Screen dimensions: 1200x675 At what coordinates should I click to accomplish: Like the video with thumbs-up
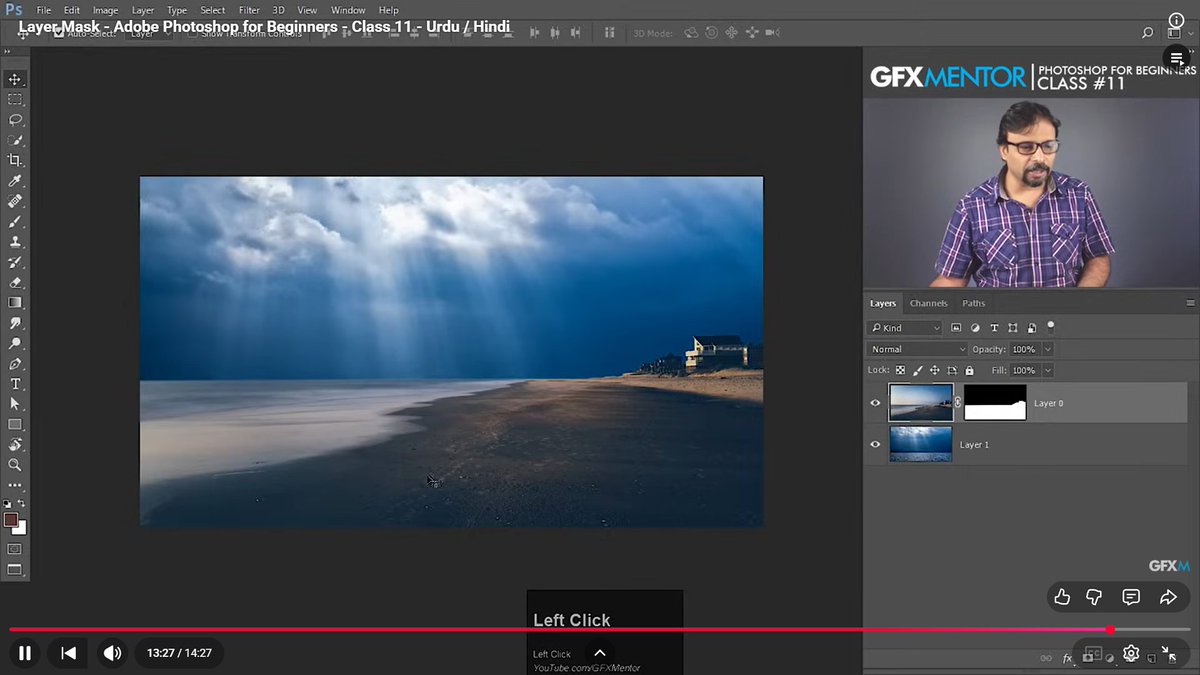(x=1062, y=597)
